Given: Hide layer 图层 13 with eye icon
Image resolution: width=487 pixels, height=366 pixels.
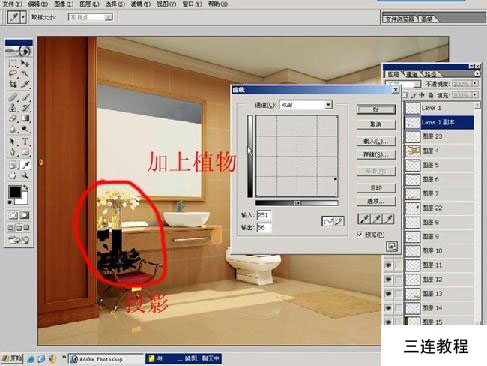Looking at the screenshot, I should 388,294.
